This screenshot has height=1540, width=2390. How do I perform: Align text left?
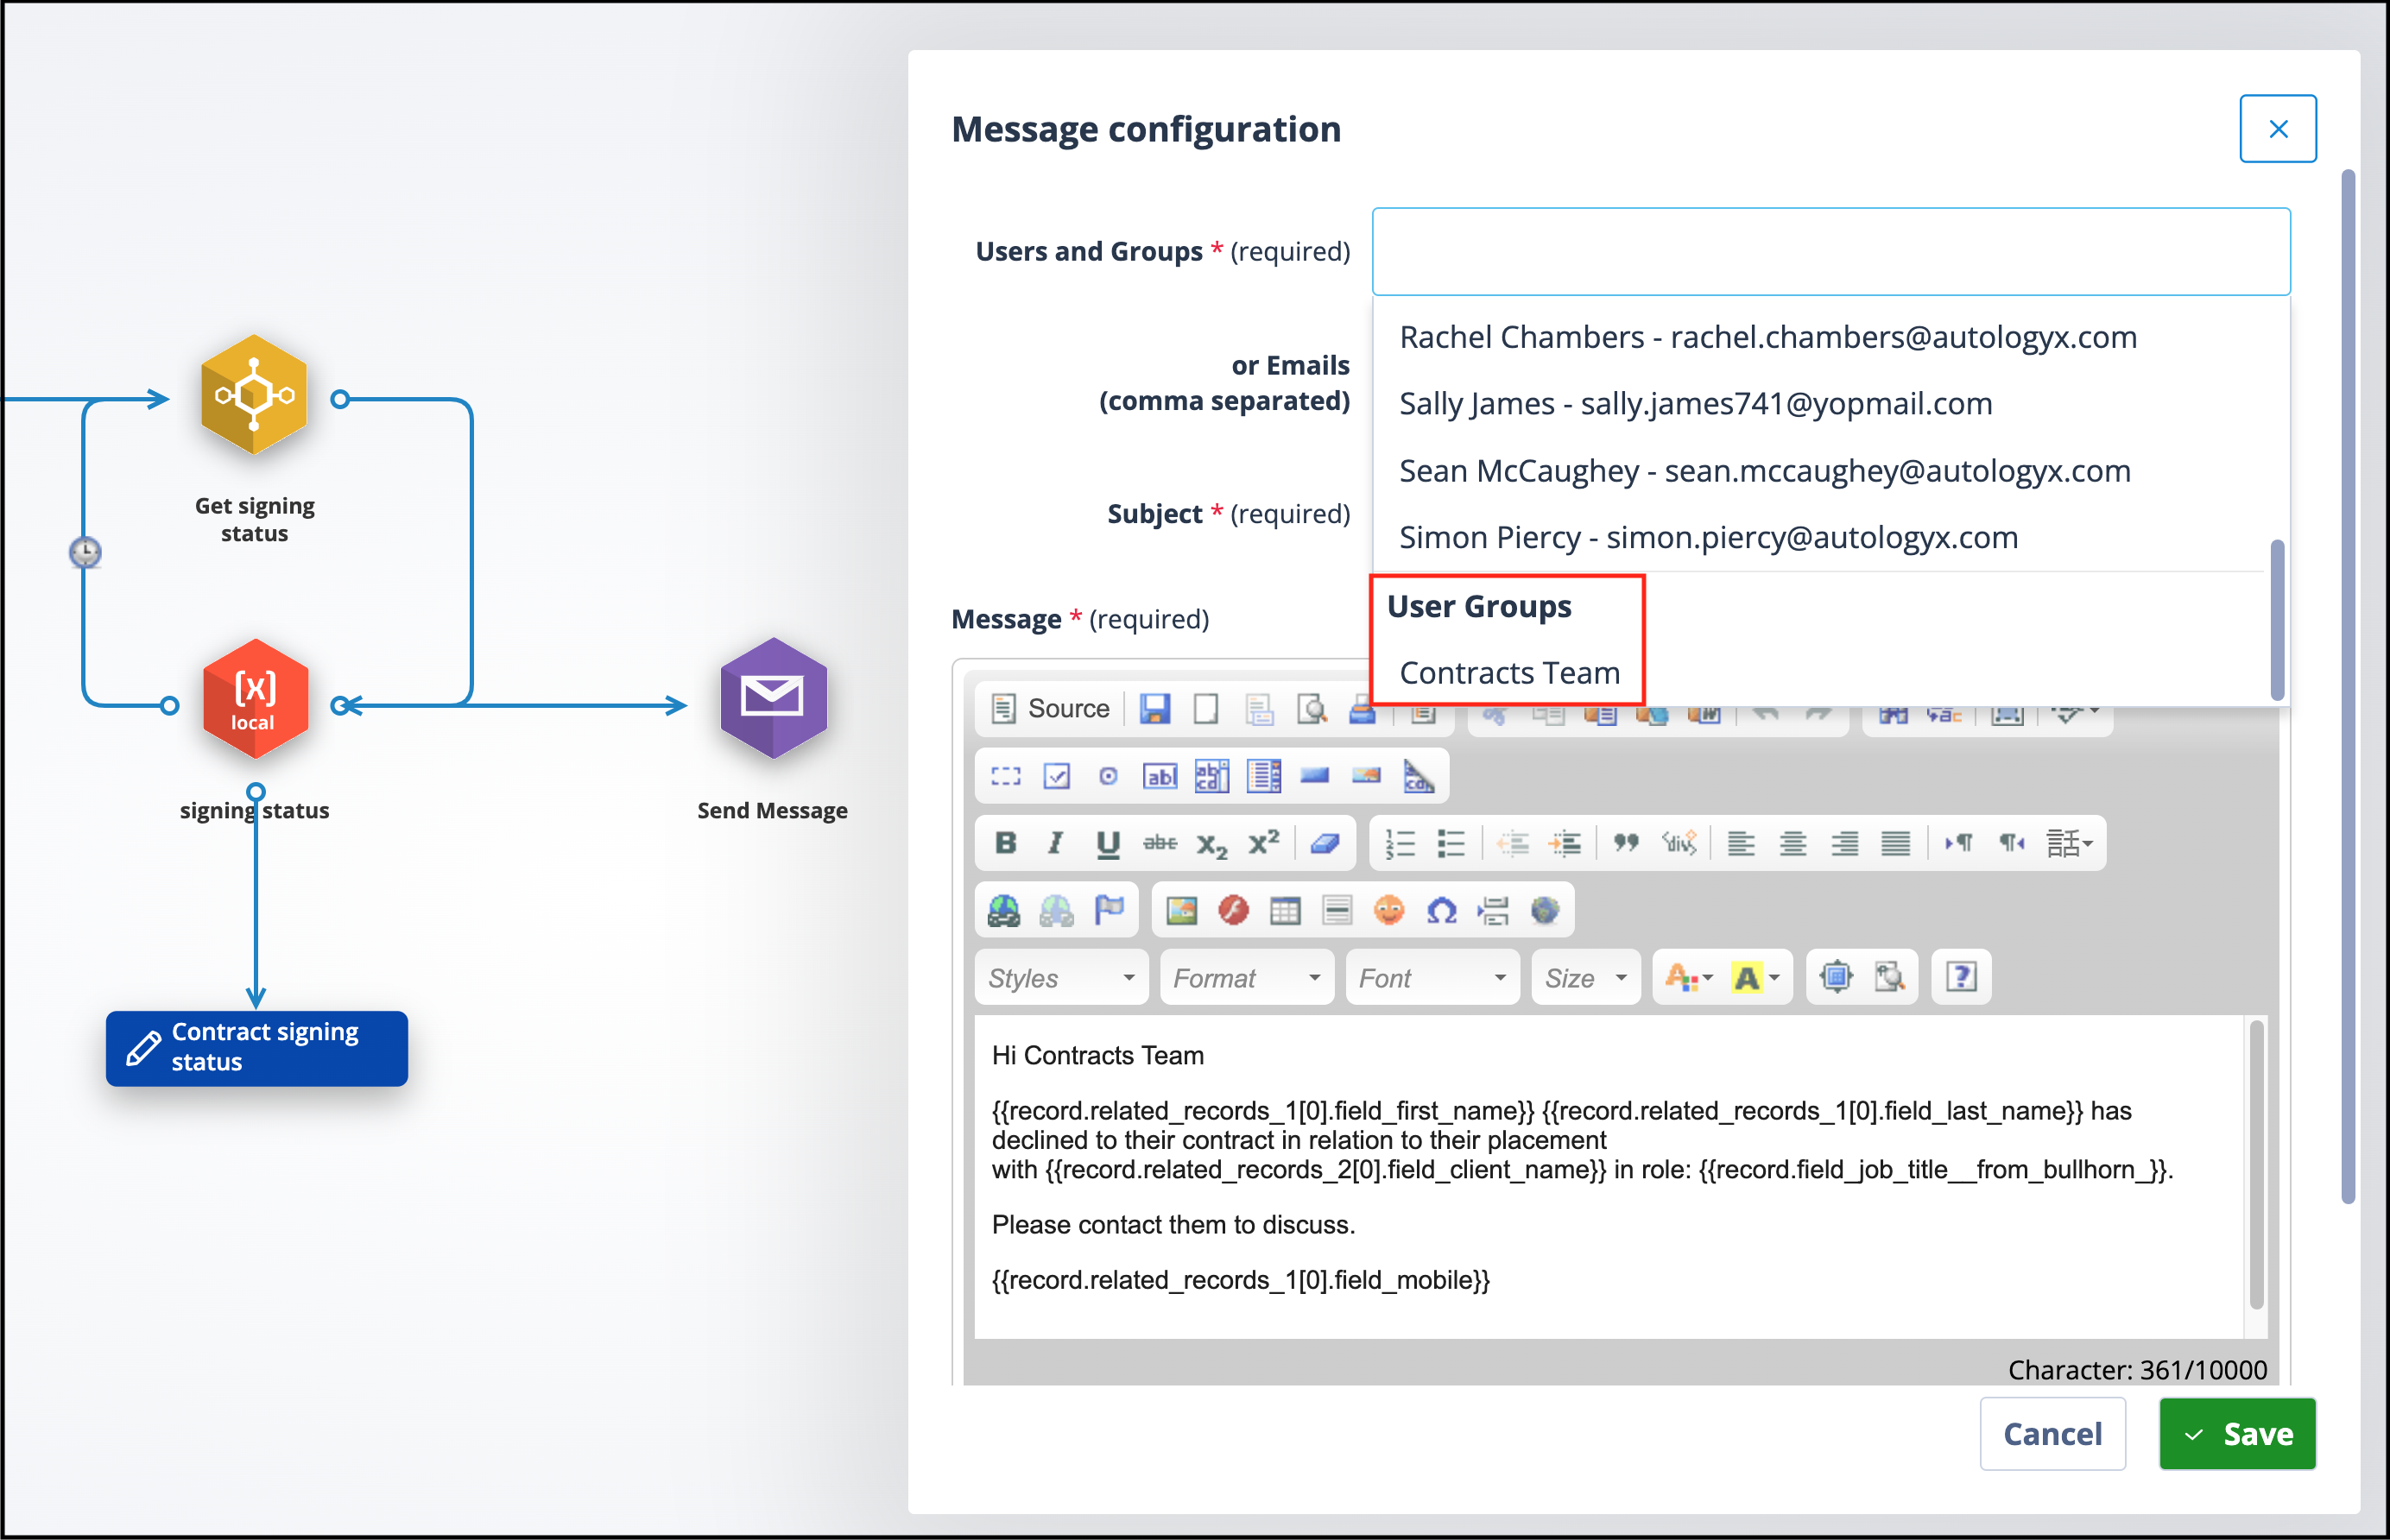point(1741,843)
